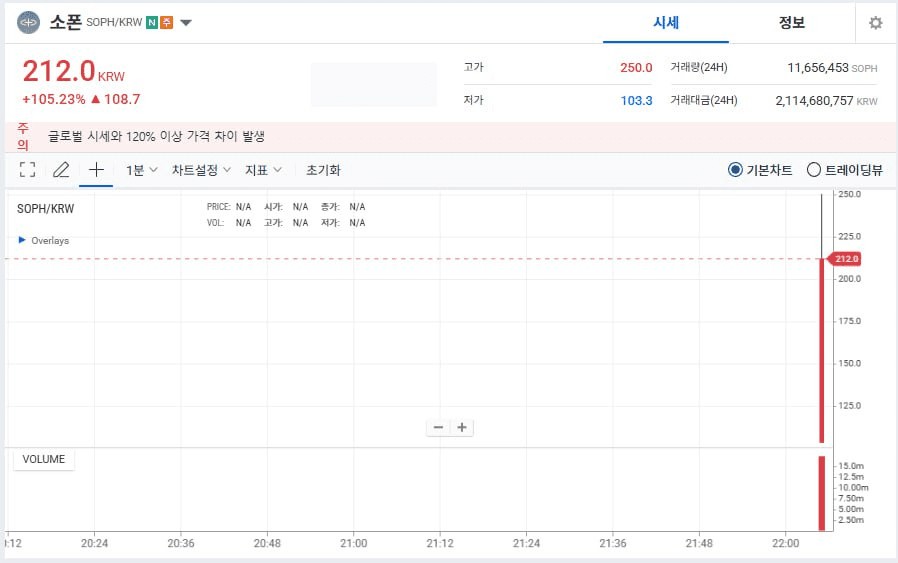Open the 차트설정 dropdown

coord(201,170)
